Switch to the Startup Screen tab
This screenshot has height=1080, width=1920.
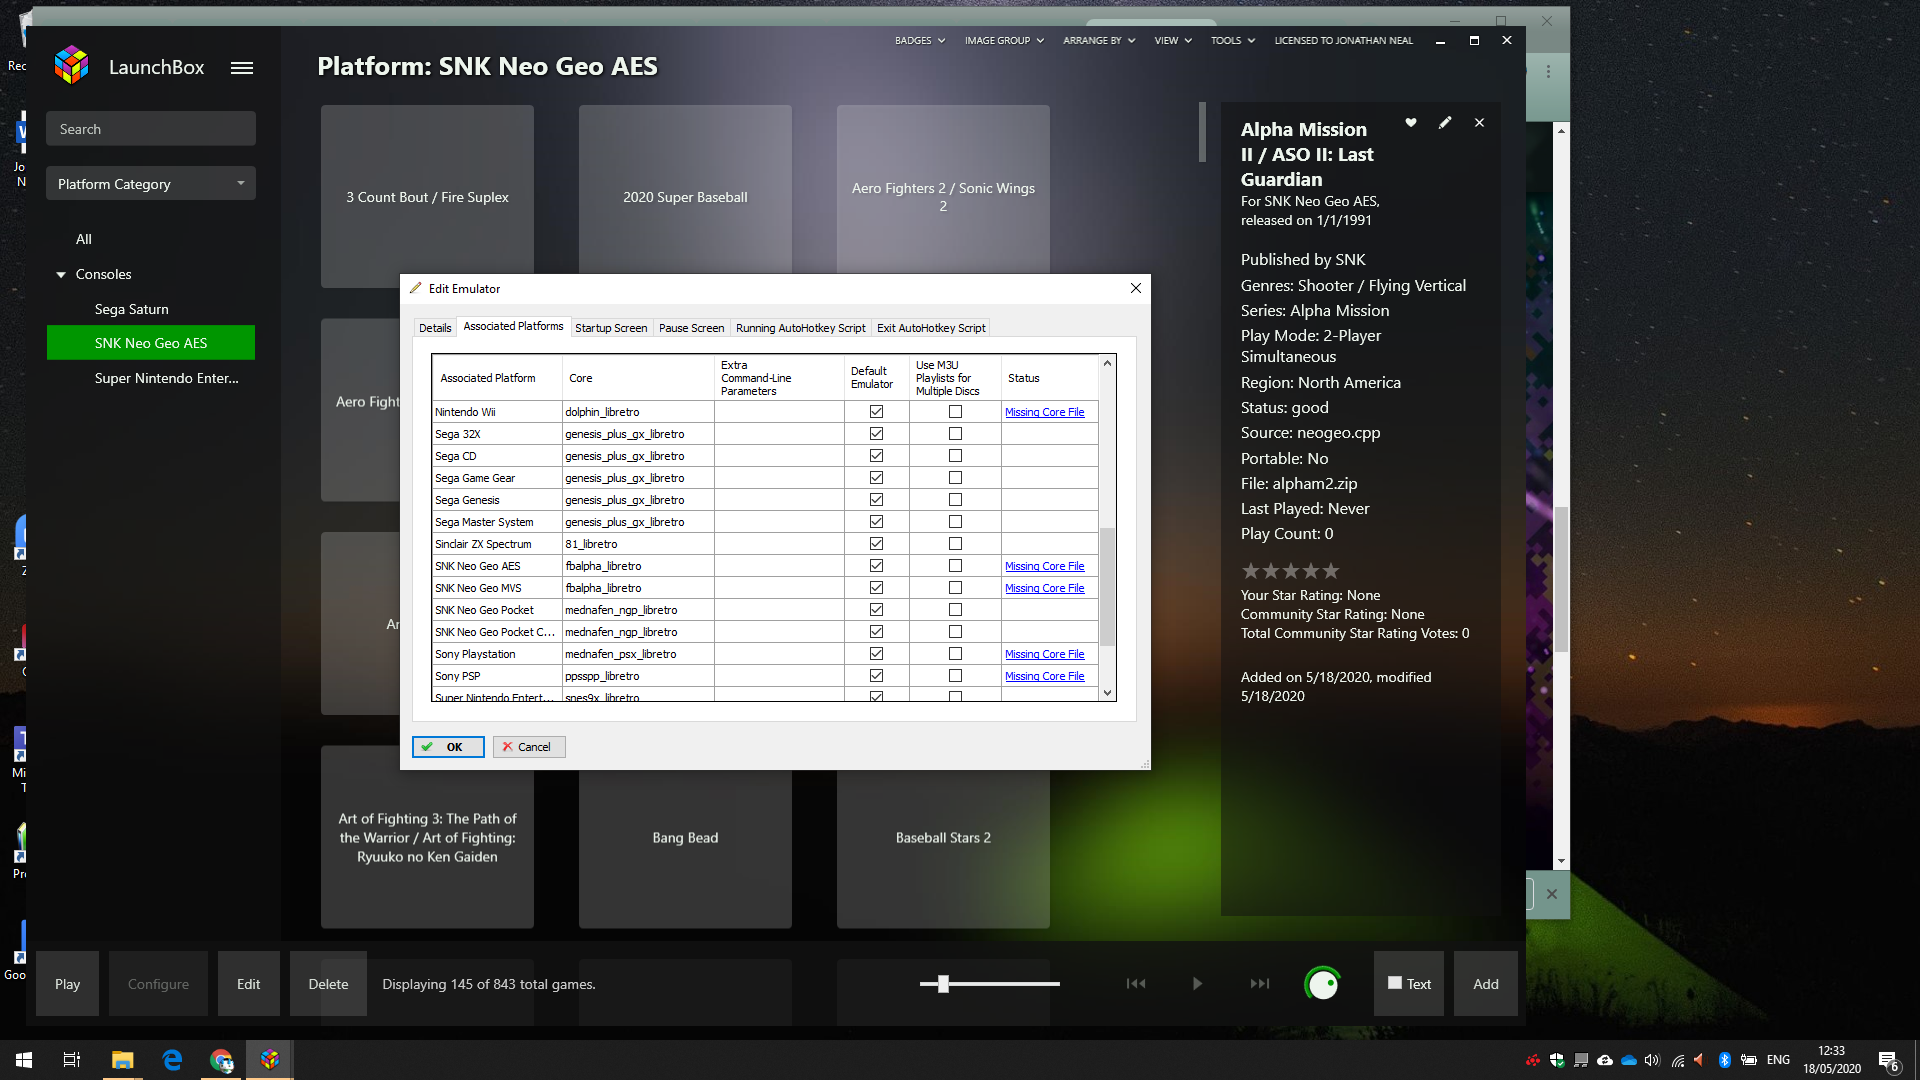click(x=611, y=328)
